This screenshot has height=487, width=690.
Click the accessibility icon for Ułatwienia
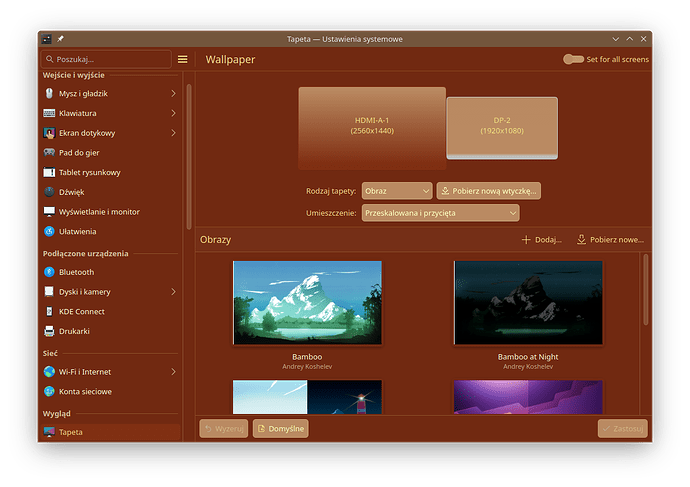coord(49,231)
